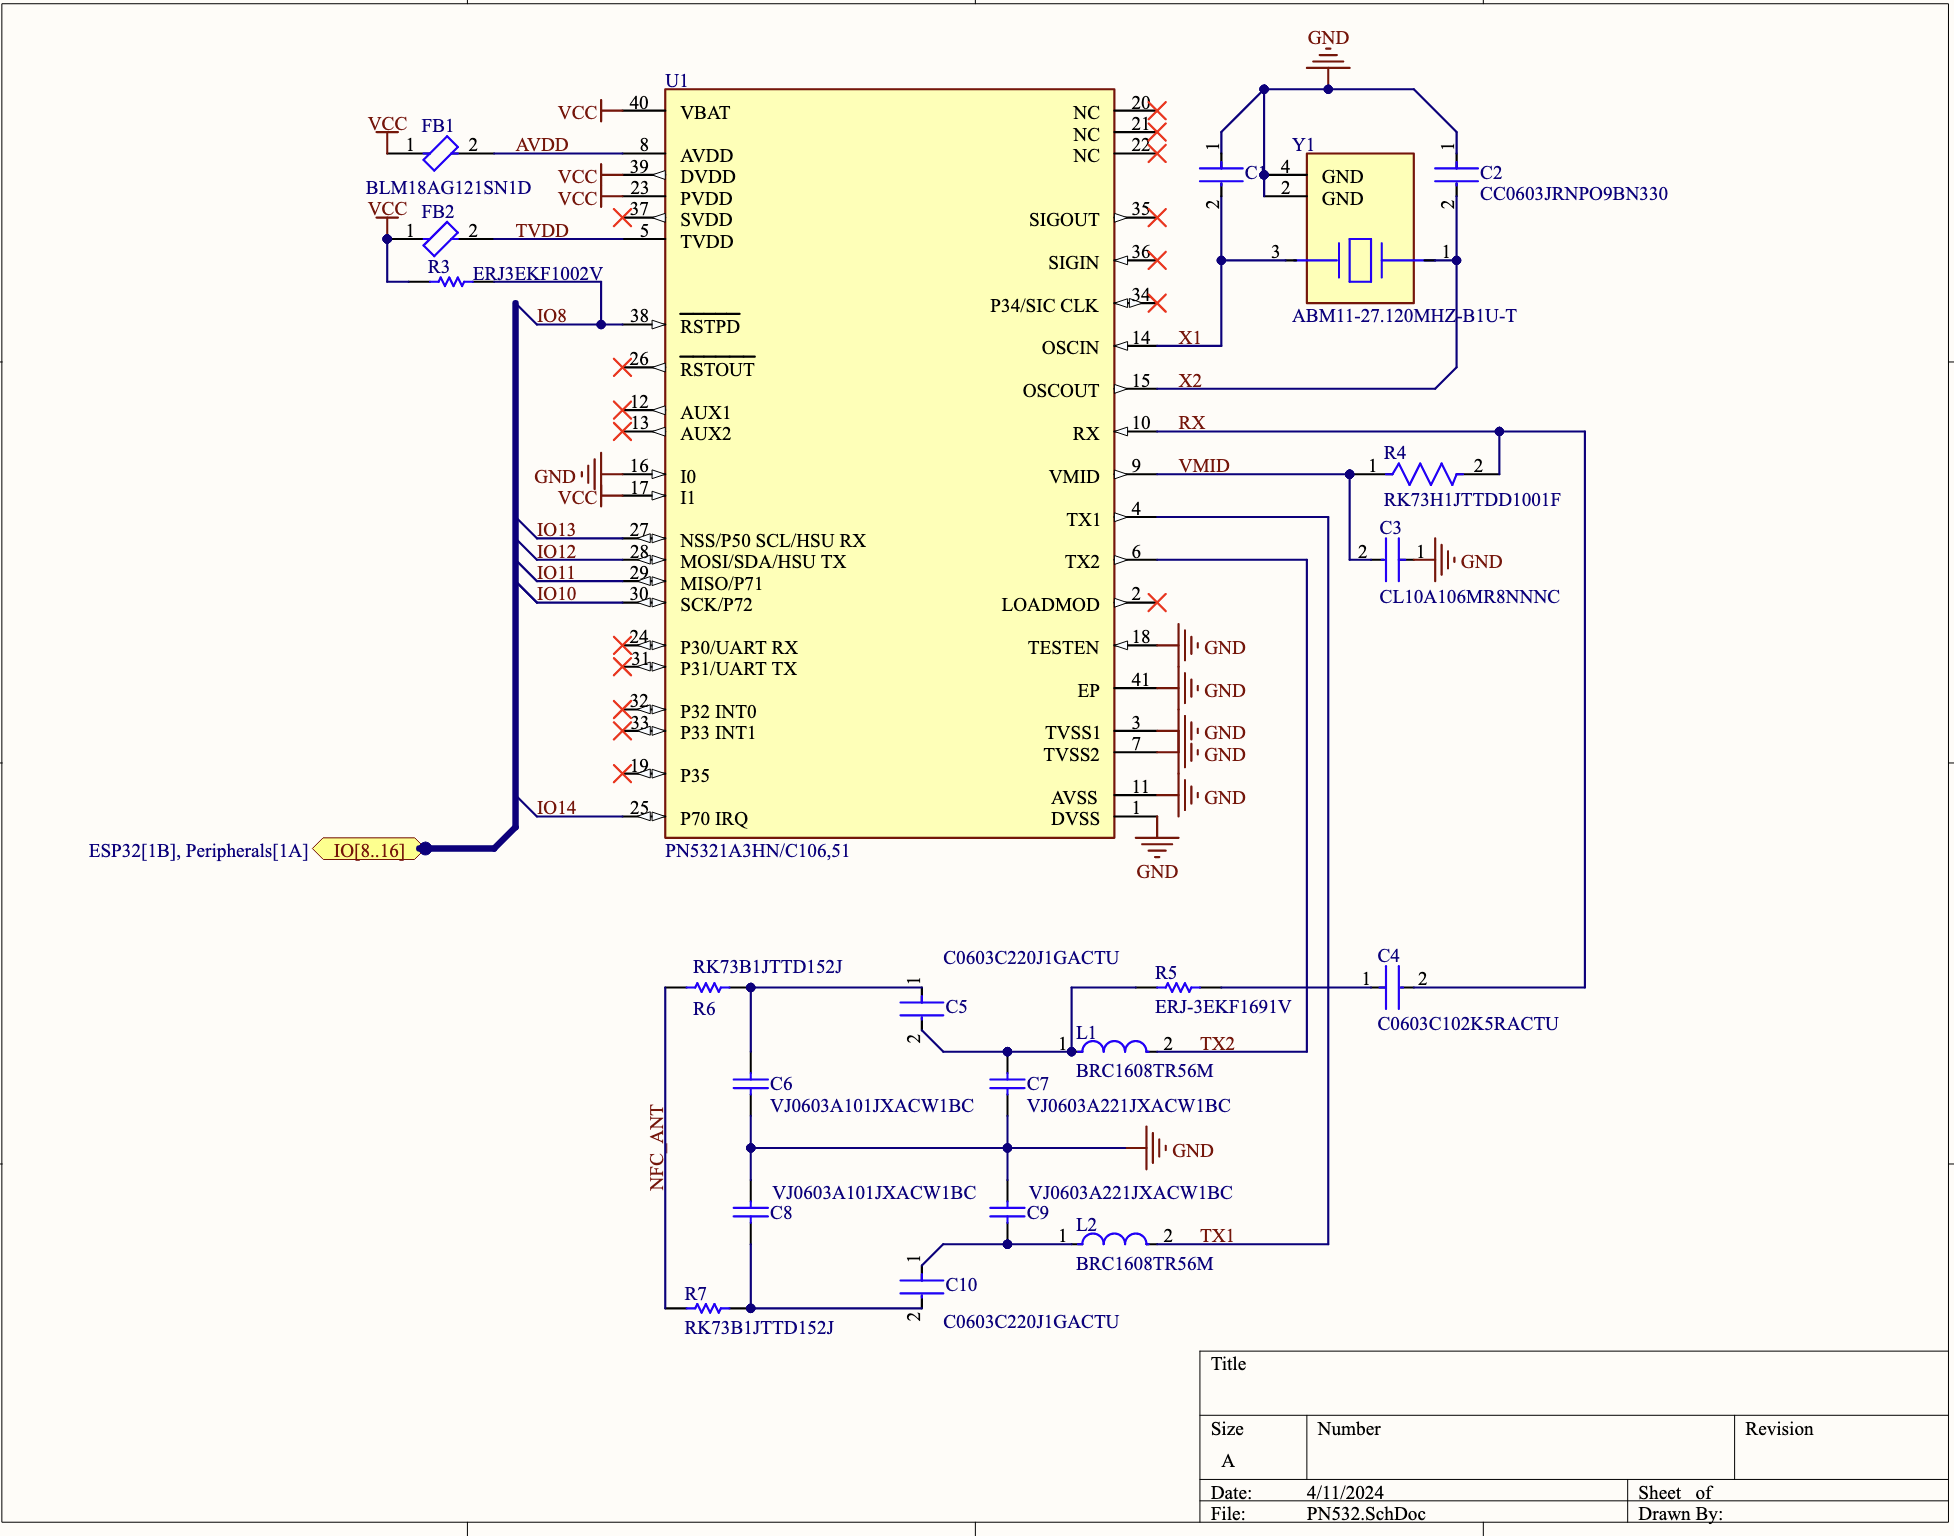Select the FB2 ferrite bead symbol
The height and width of the screenshot is (1536, 1954).
coord(440,238)
